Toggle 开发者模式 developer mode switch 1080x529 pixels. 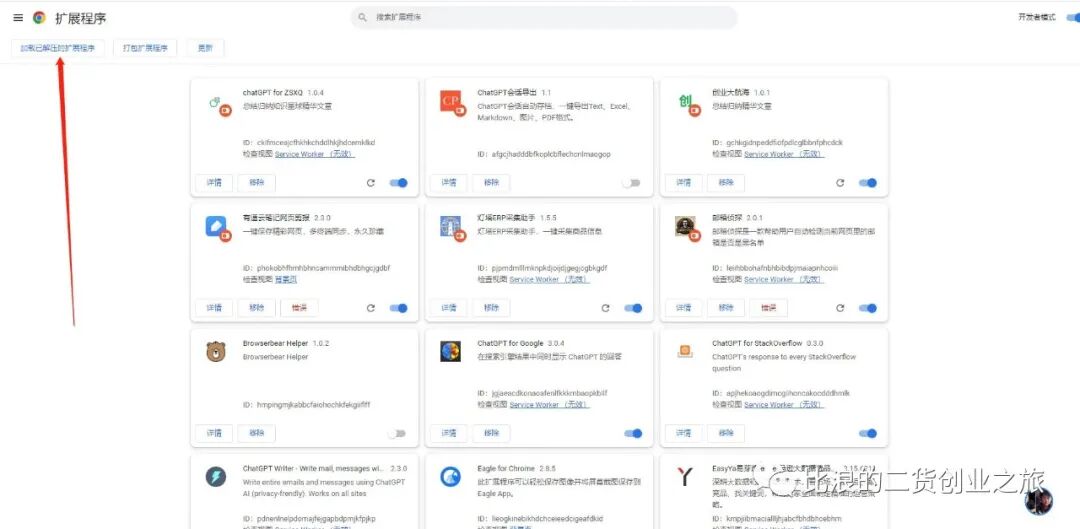pyautogui.click(x=1072, y=18)
